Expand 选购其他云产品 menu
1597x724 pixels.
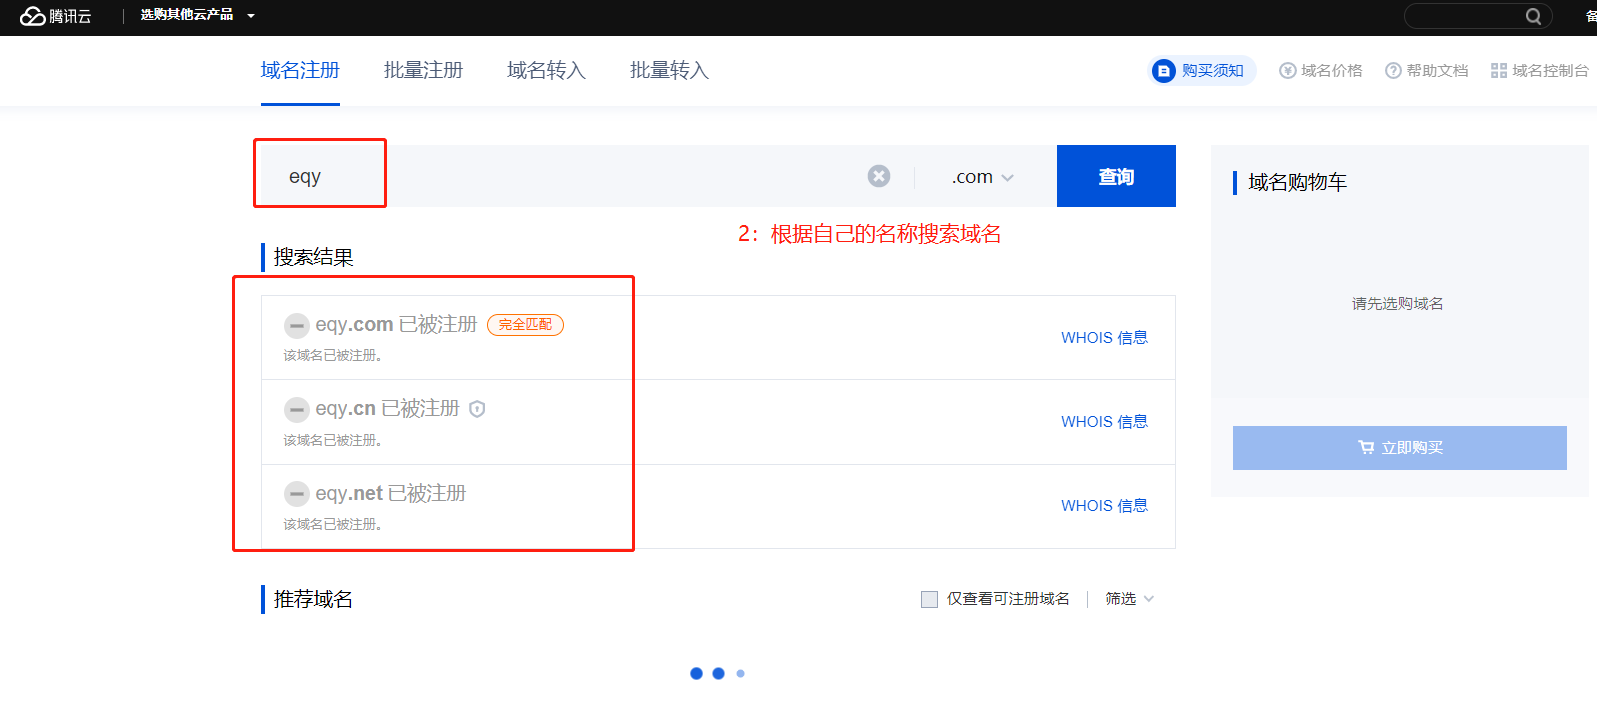197,15
